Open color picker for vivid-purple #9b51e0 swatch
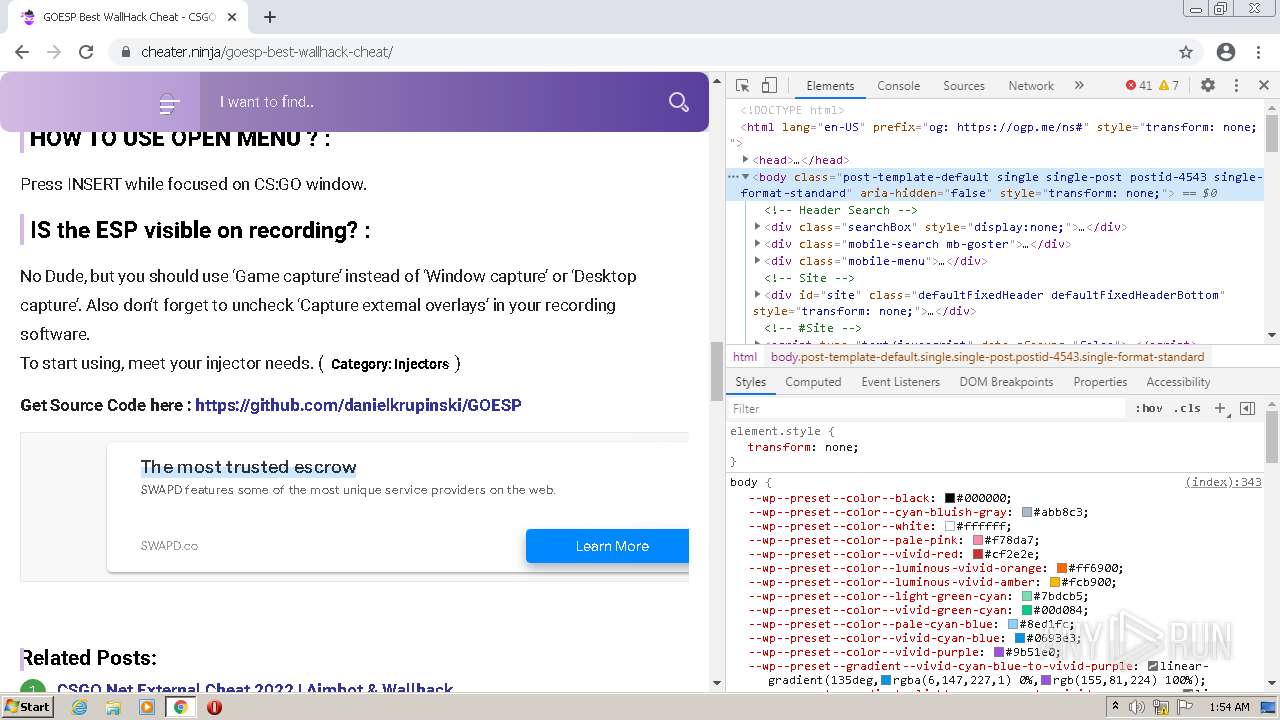The image size is (1280, 720). point(999,652)
